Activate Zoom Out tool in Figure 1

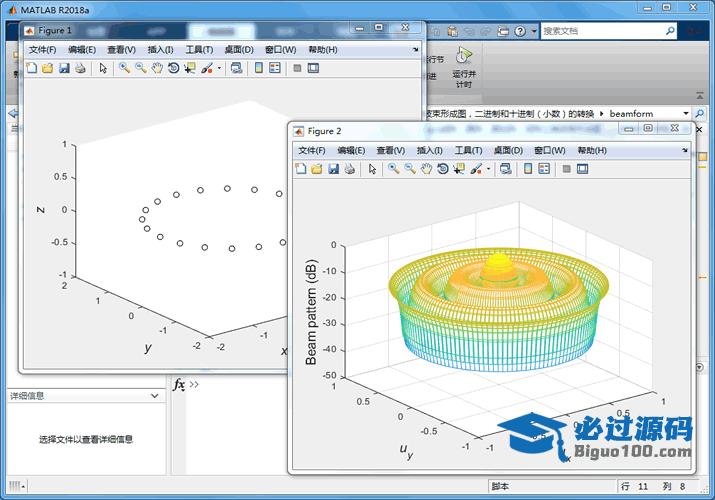(140, 68)
